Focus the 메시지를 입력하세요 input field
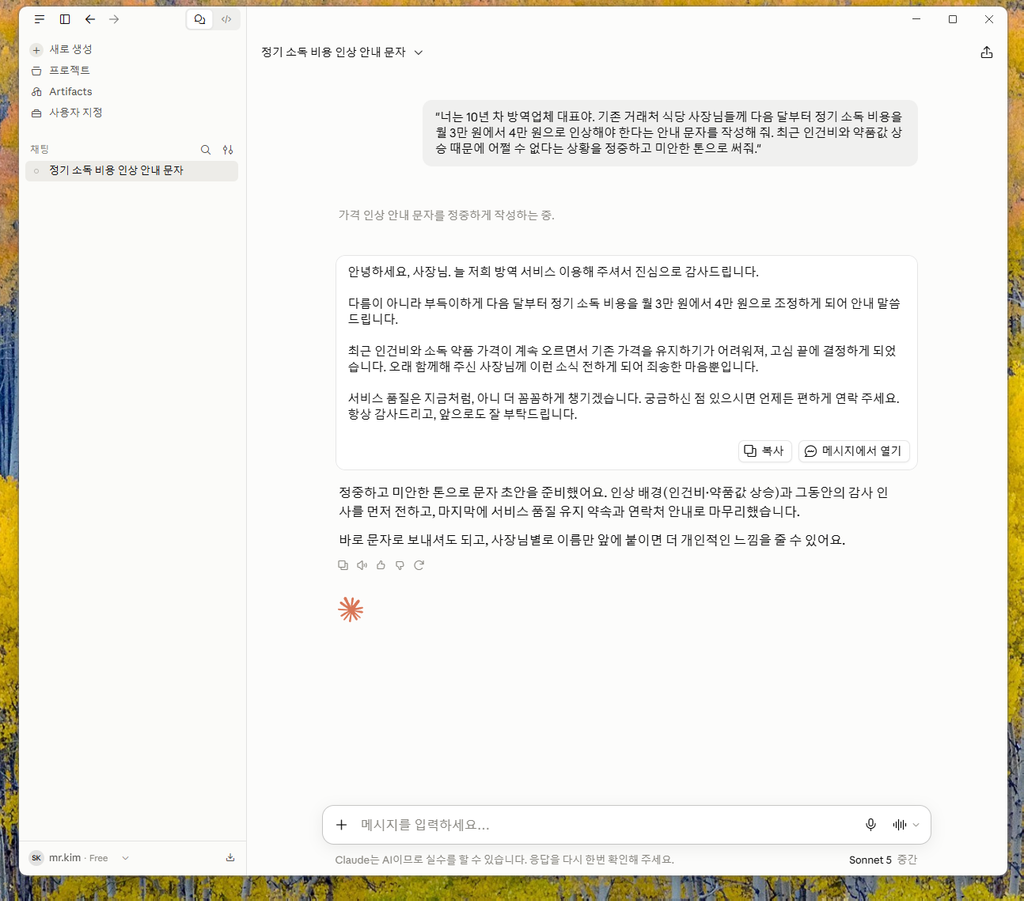The image size is (1024, 901). tap(607, 825)
